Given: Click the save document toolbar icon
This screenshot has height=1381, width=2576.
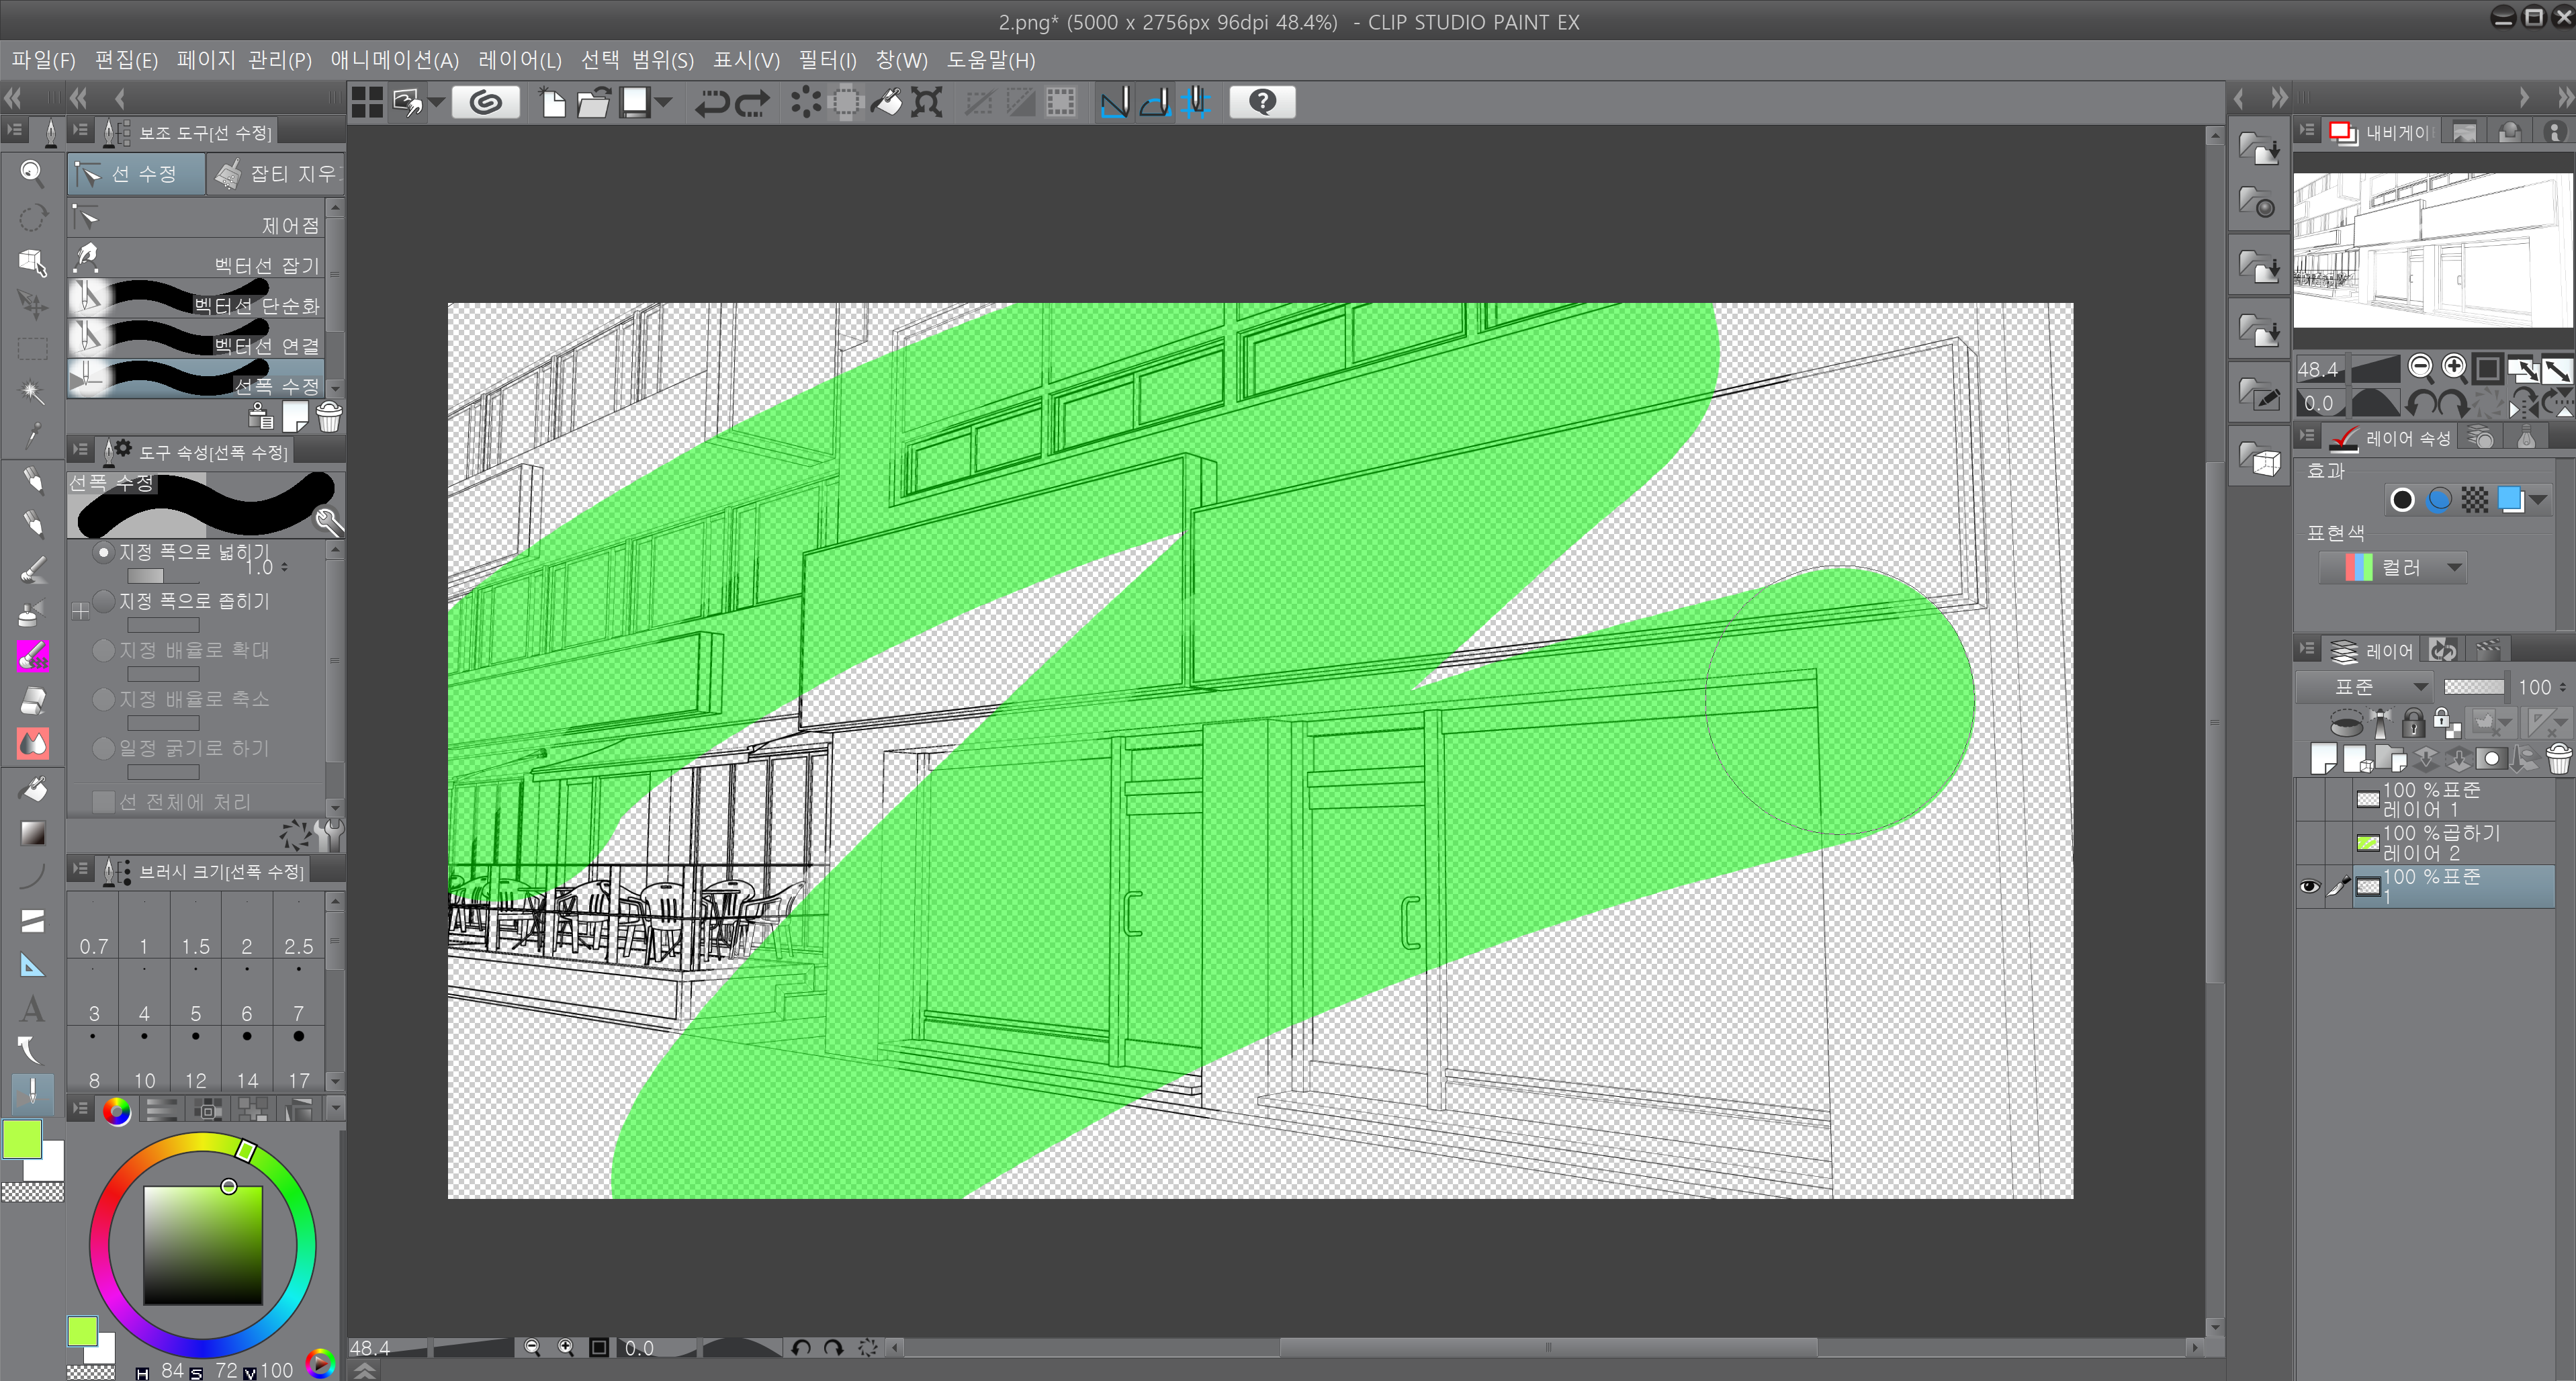Looking at the screenshot, I should 635,102.
